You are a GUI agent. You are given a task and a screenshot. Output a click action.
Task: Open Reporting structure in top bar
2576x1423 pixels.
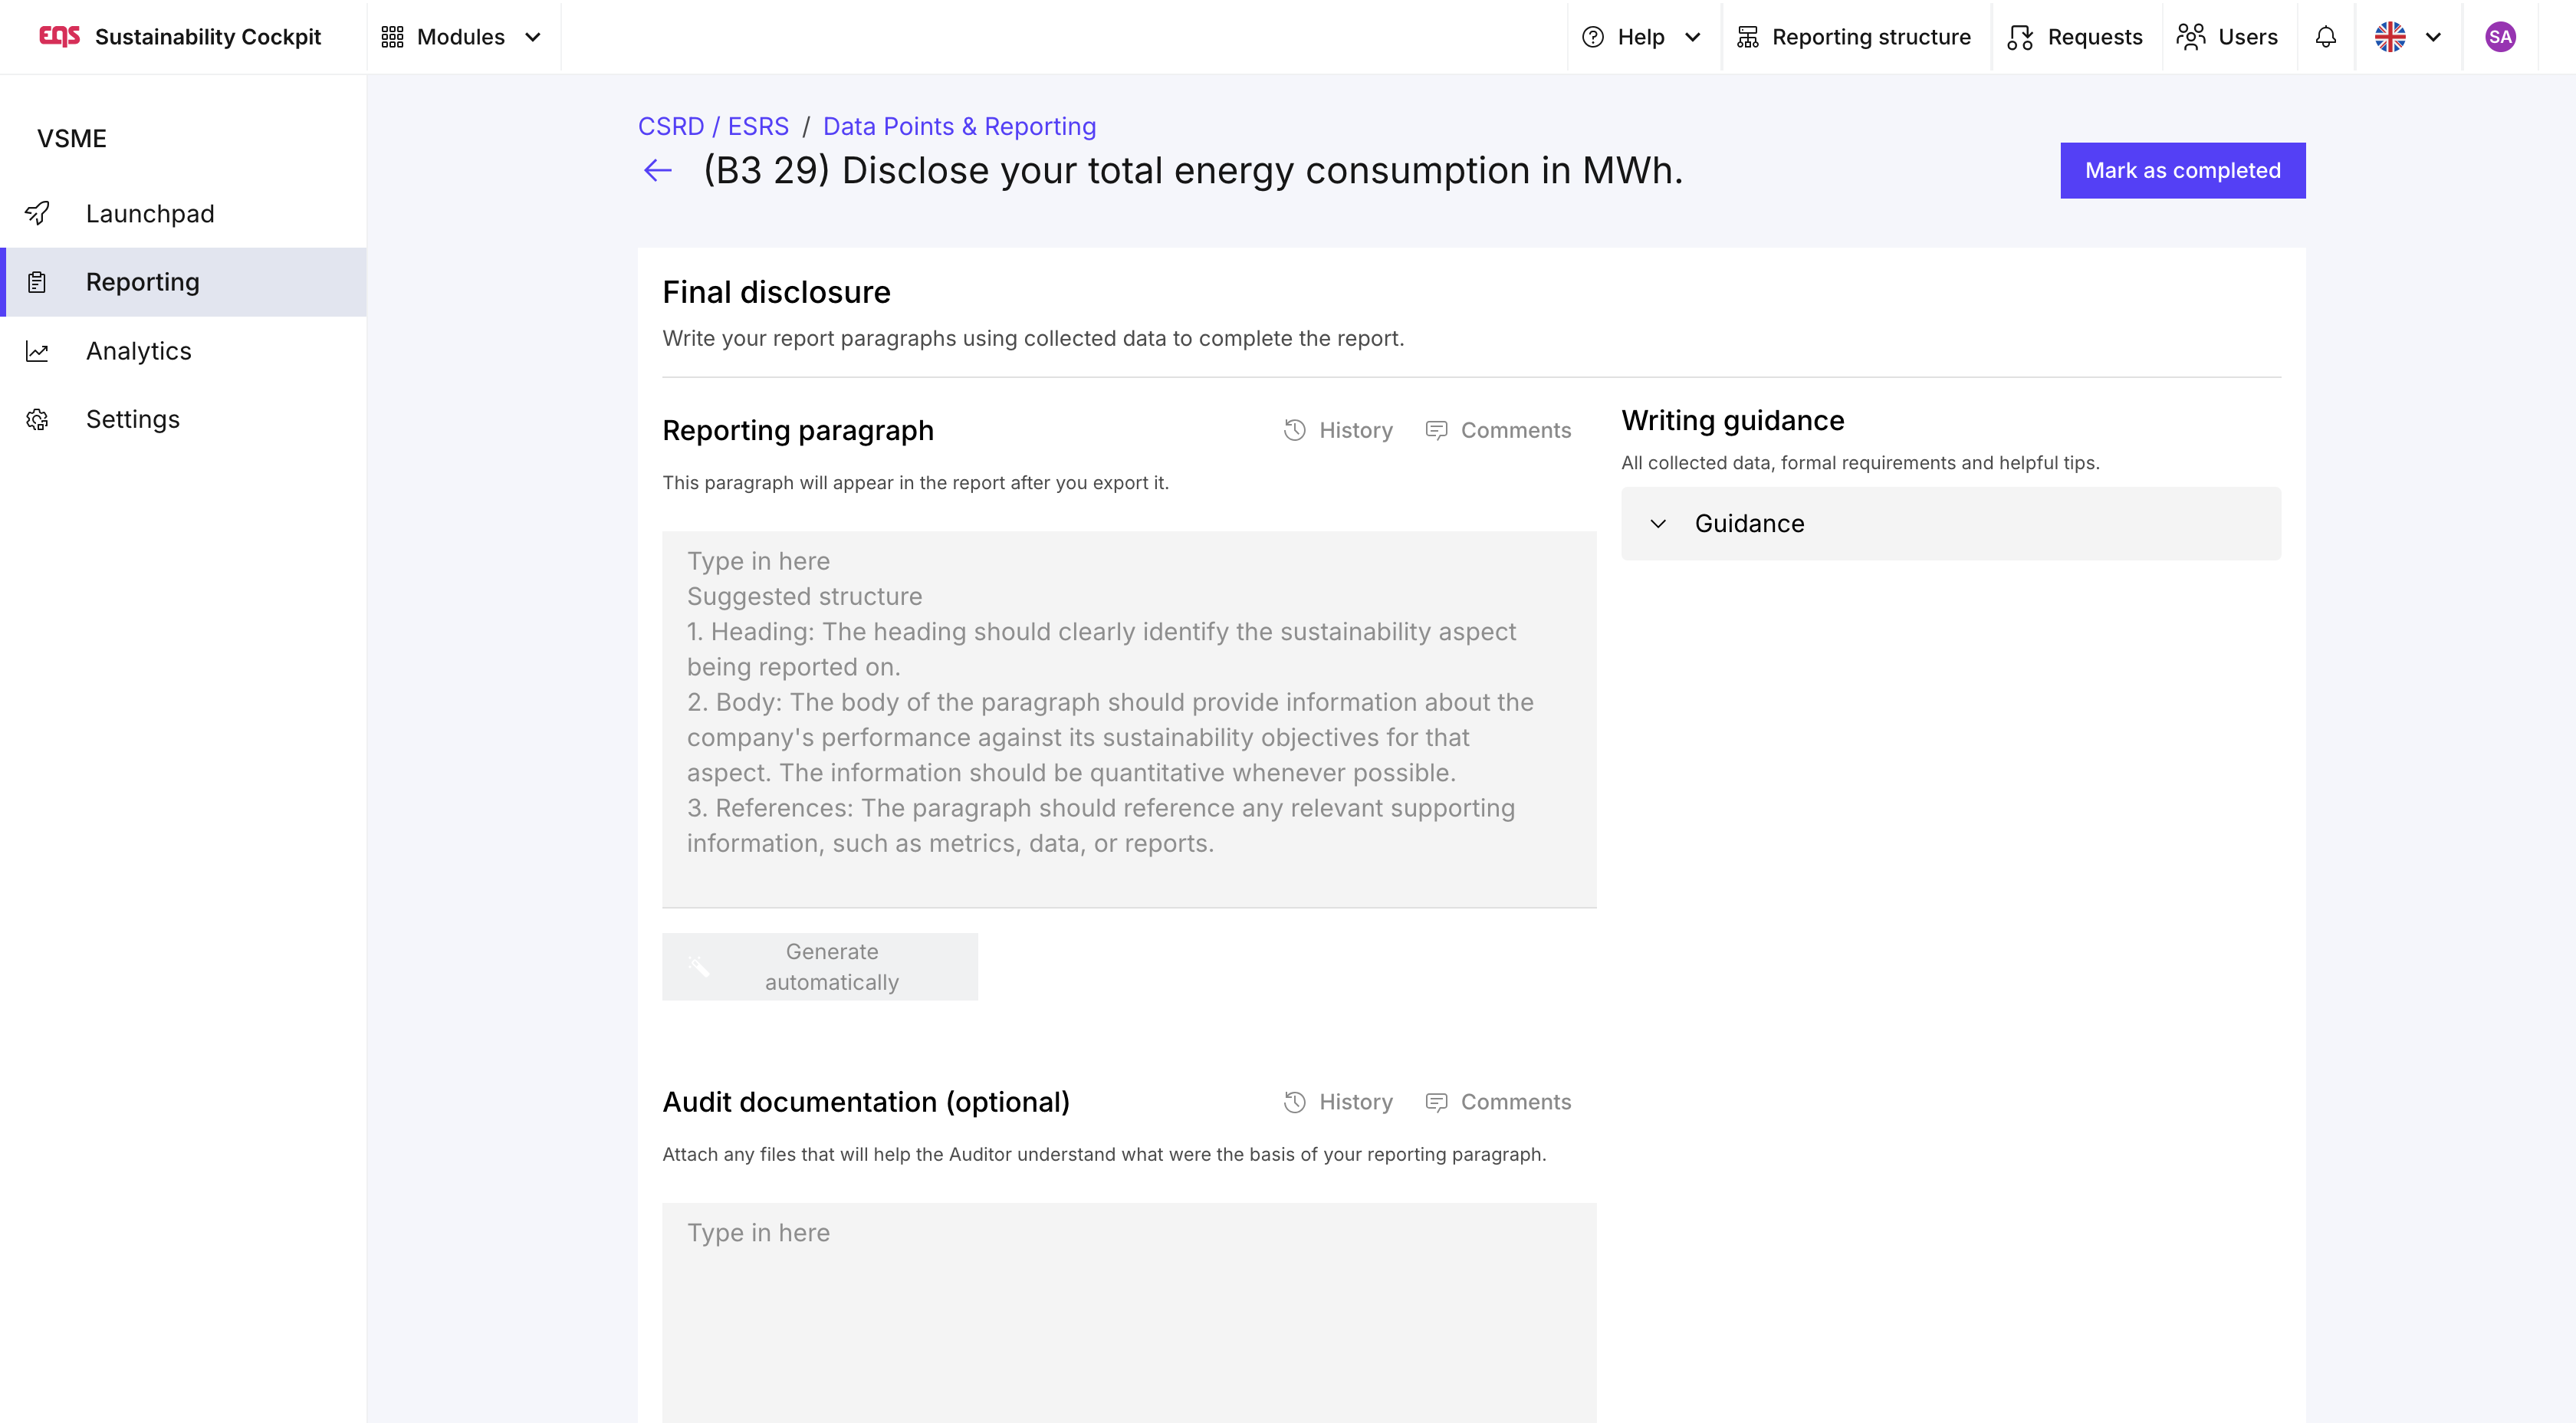(x=1854, y=37)
